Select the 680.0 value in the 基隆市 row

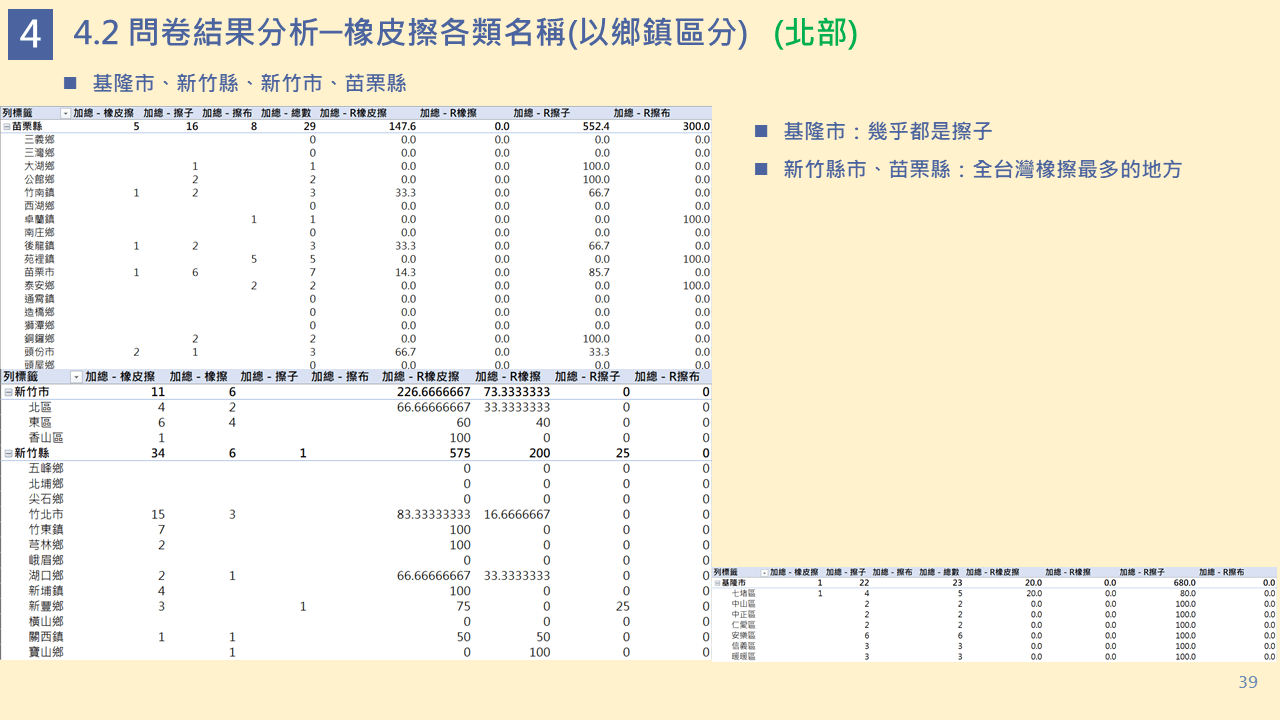pyautogui.click(x=1185, y=582)
